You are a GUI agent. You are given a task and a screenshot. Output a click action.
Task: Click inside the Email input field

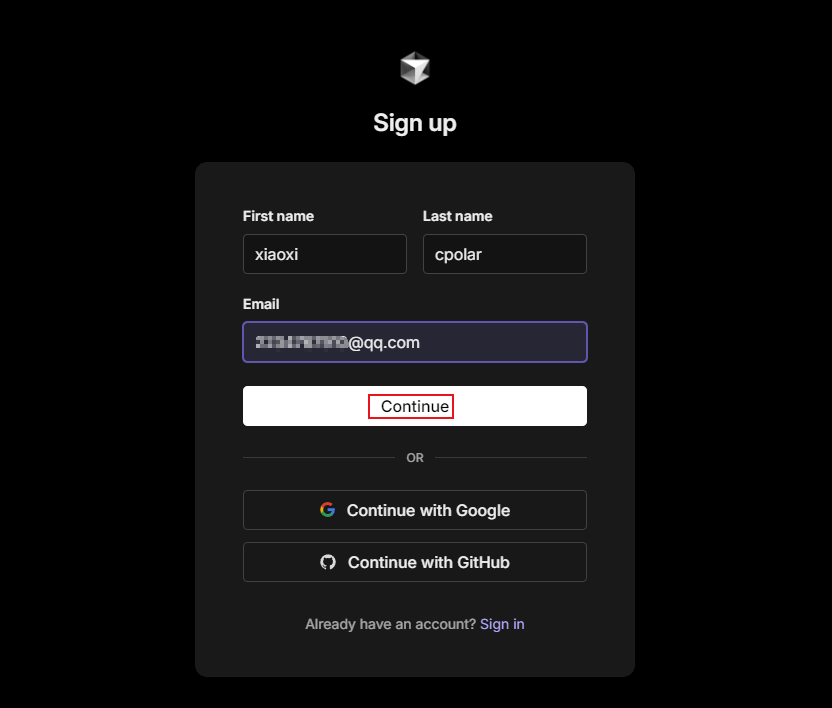(500, 342)
